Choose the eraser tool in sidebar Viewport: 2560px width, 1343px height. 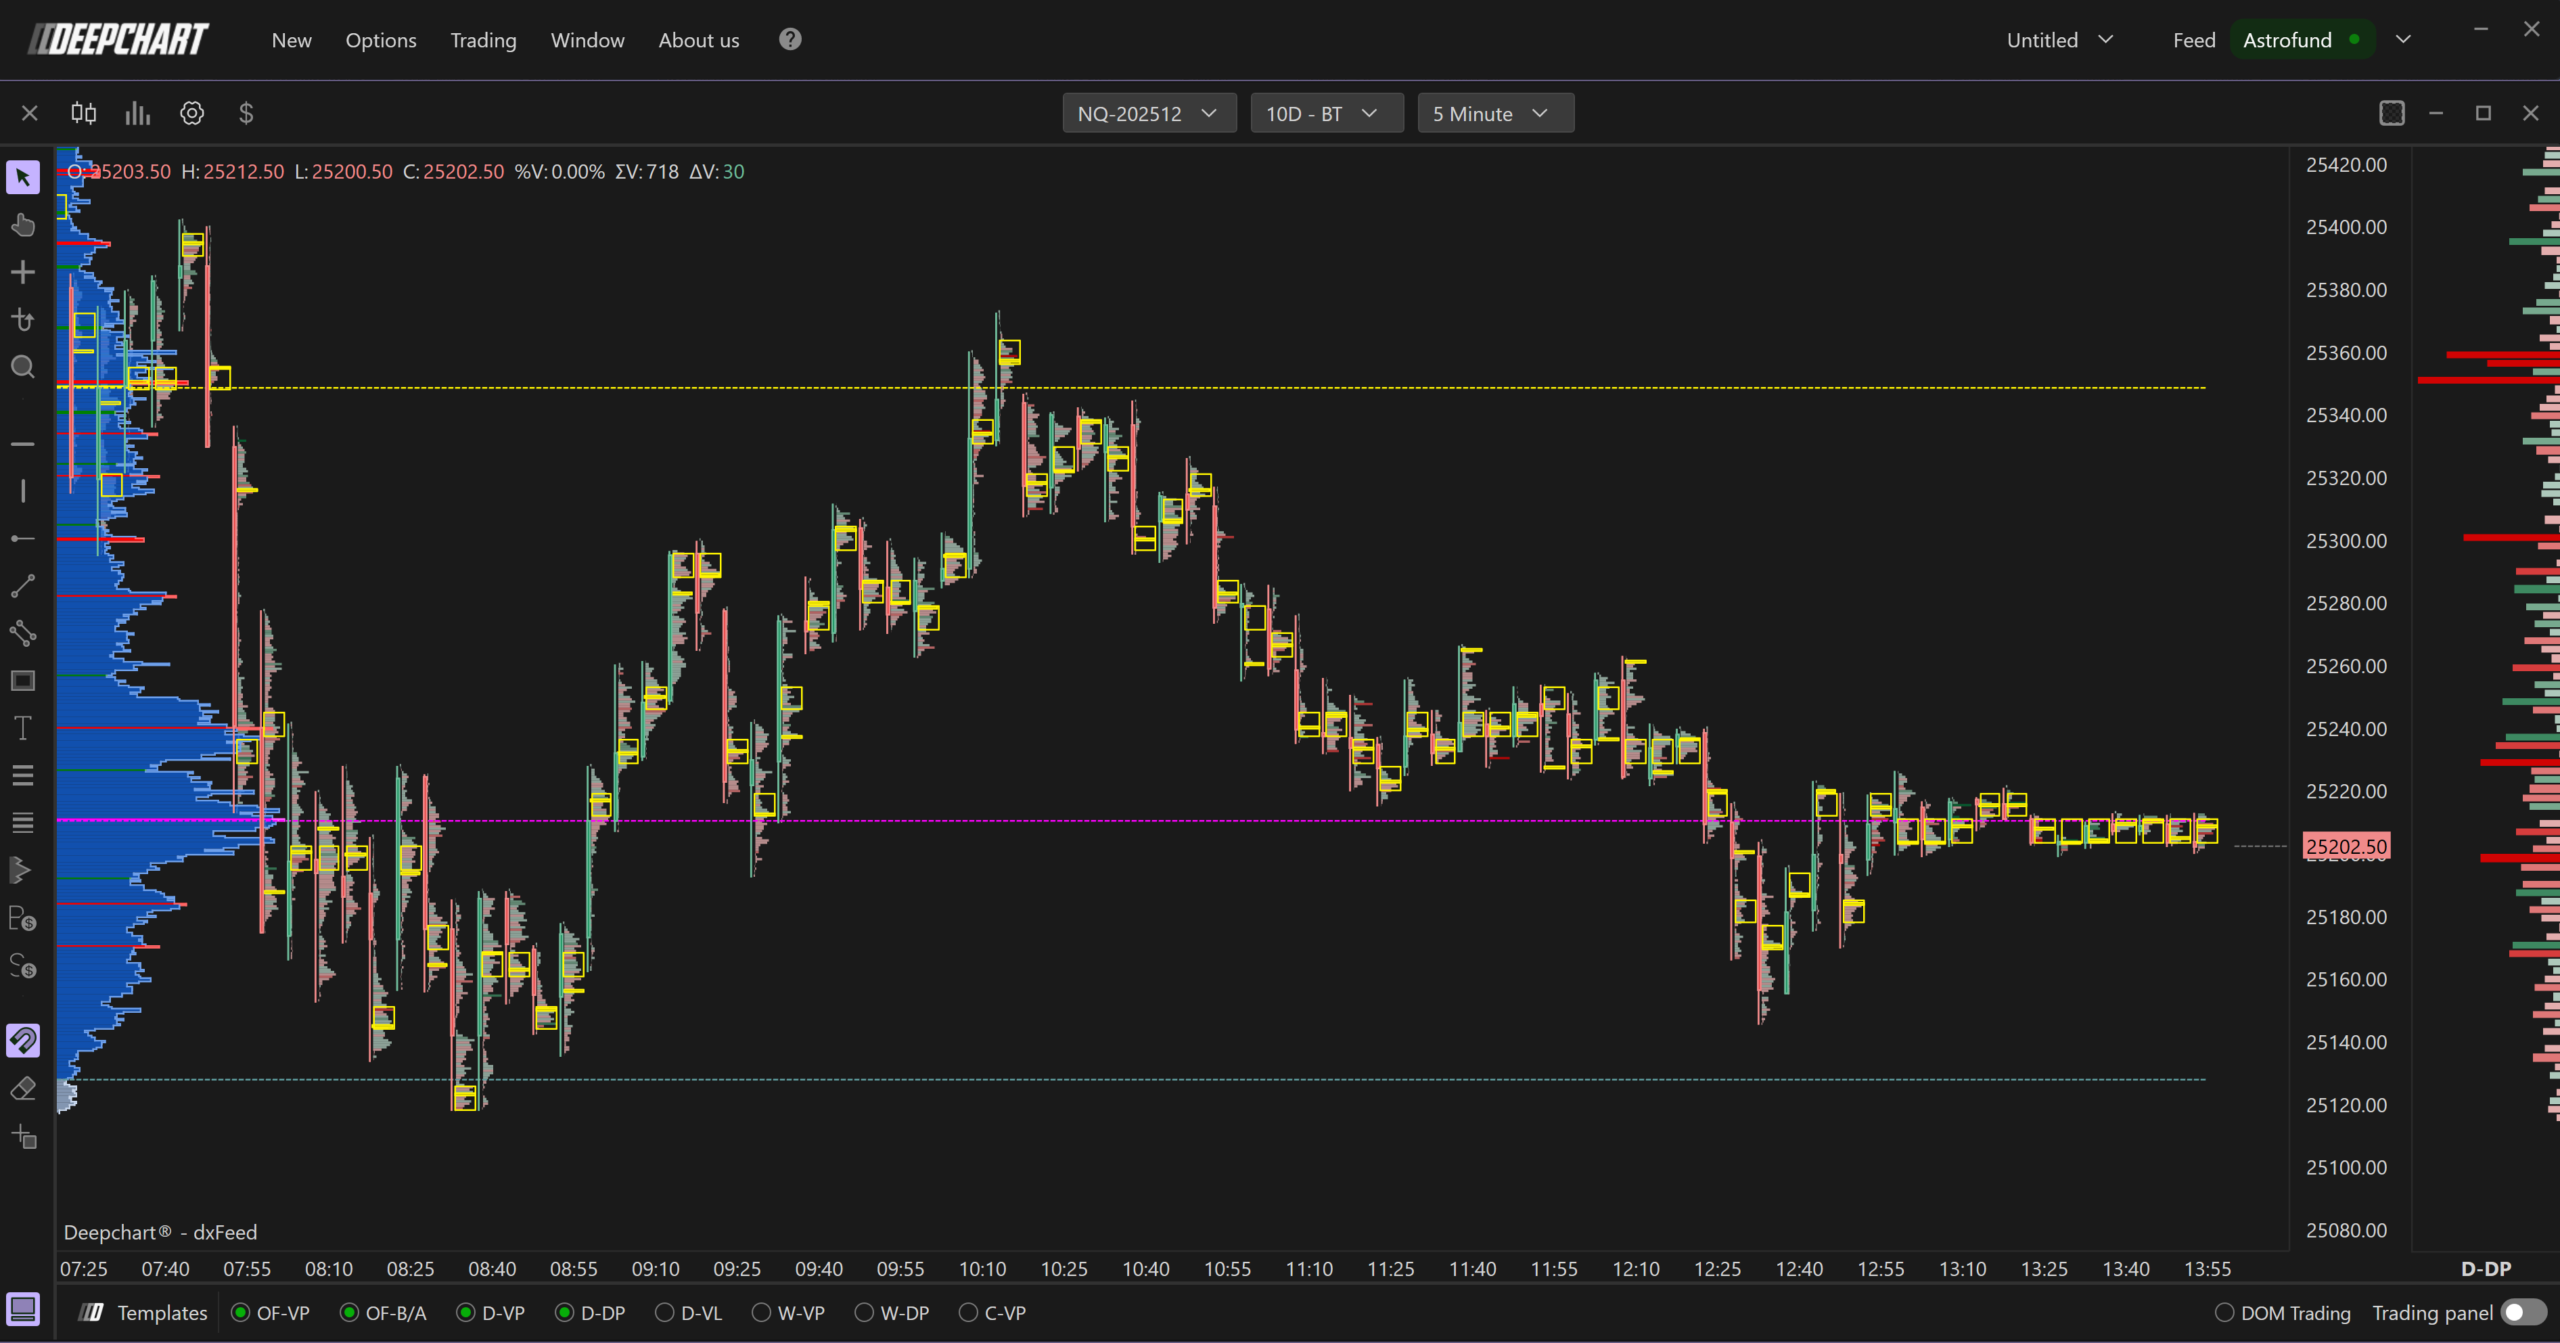(x=23, y=1088)
